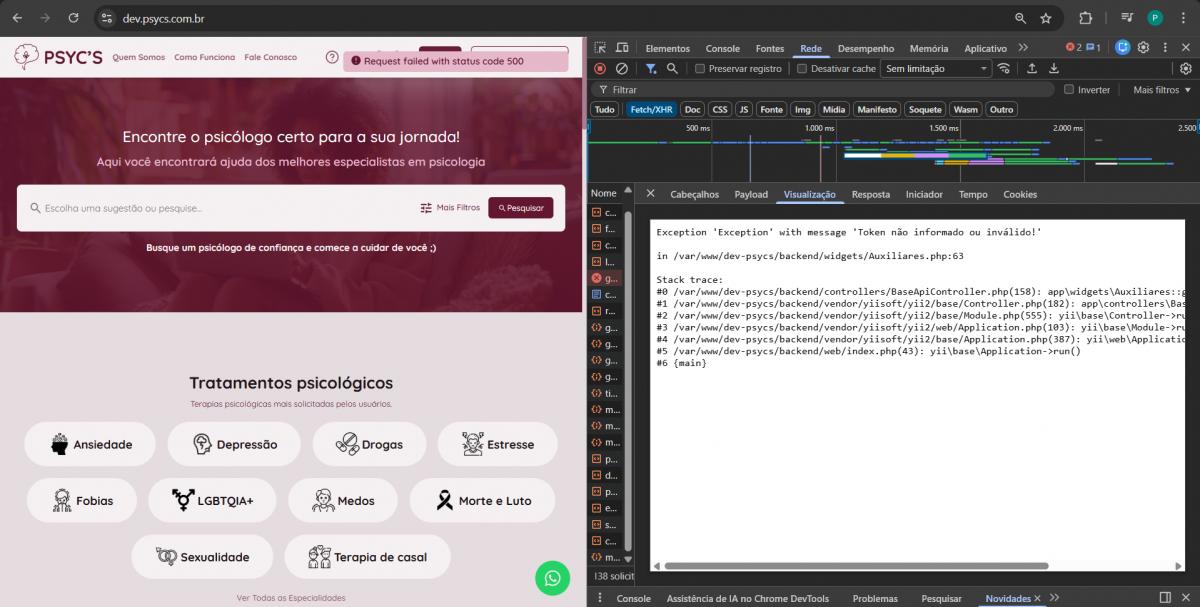This screenshot has height=607, width=1200.
Task: Clear the network log
Action: tap(621, 69)
